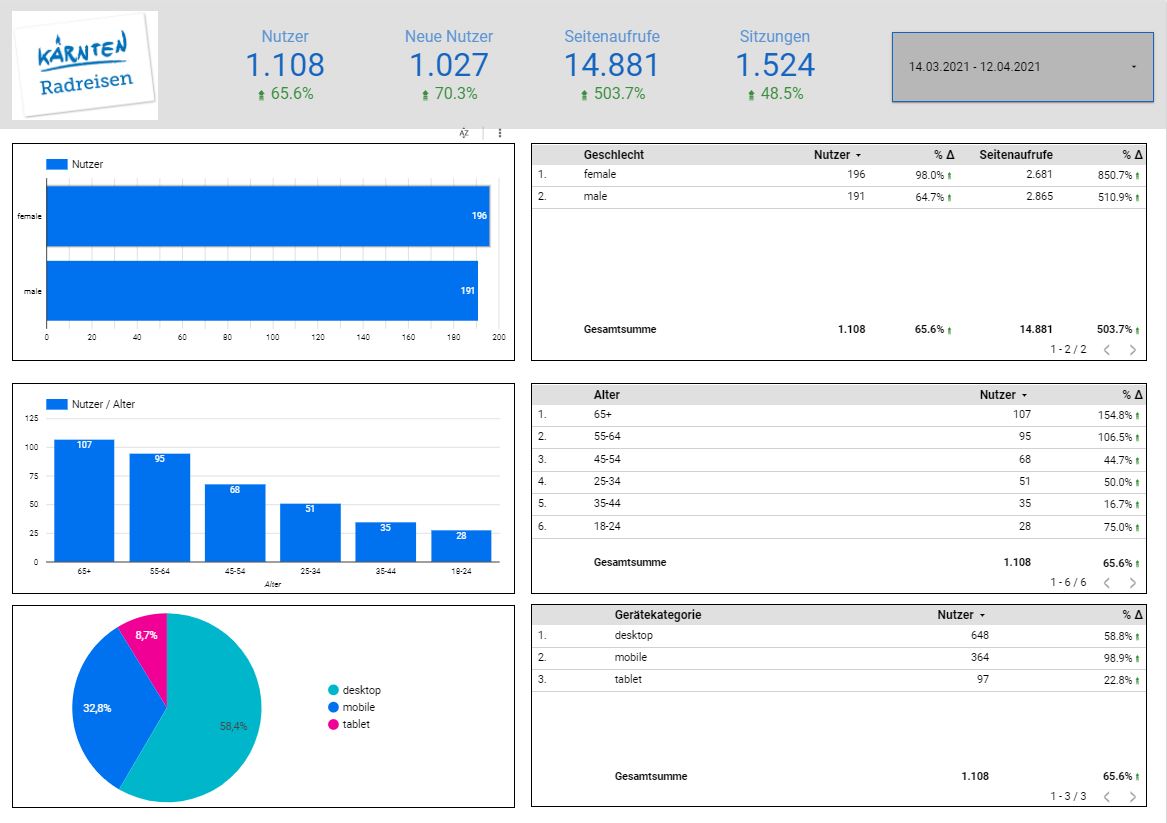Click next page arrow in Alter table
The image size is (1167, 823).
pyautogui.click(x=1132, y=582)
